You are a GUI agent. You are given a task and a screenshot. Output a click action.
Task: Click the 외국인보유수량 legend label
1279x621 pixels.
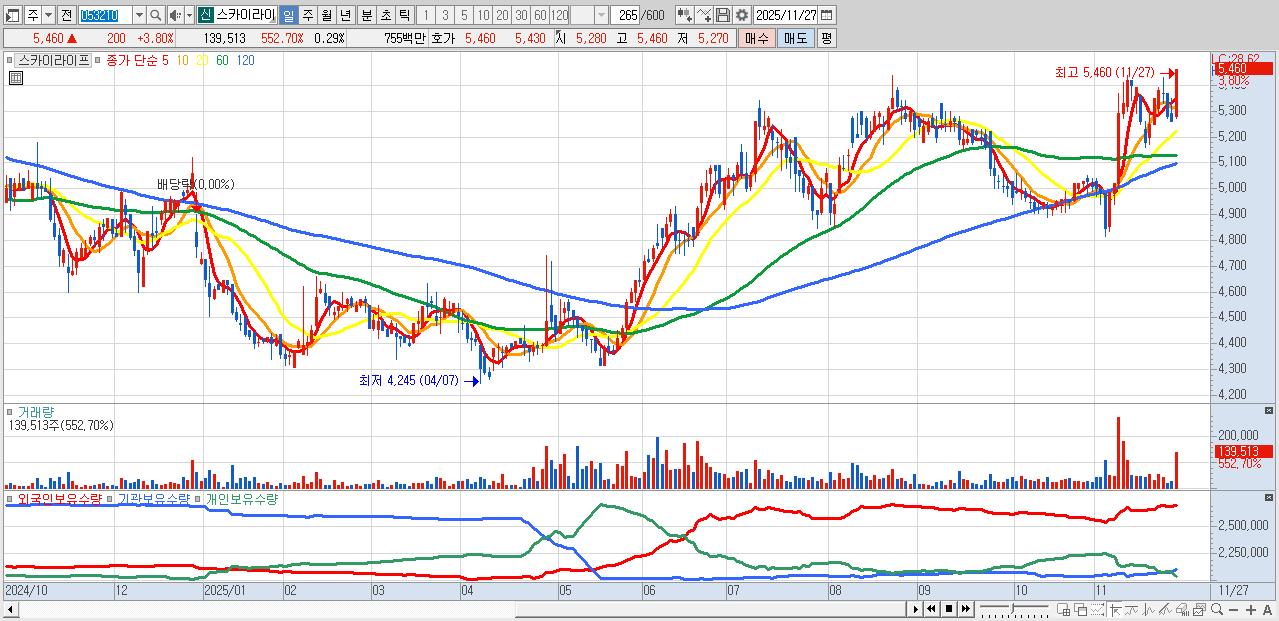point(59,498)
